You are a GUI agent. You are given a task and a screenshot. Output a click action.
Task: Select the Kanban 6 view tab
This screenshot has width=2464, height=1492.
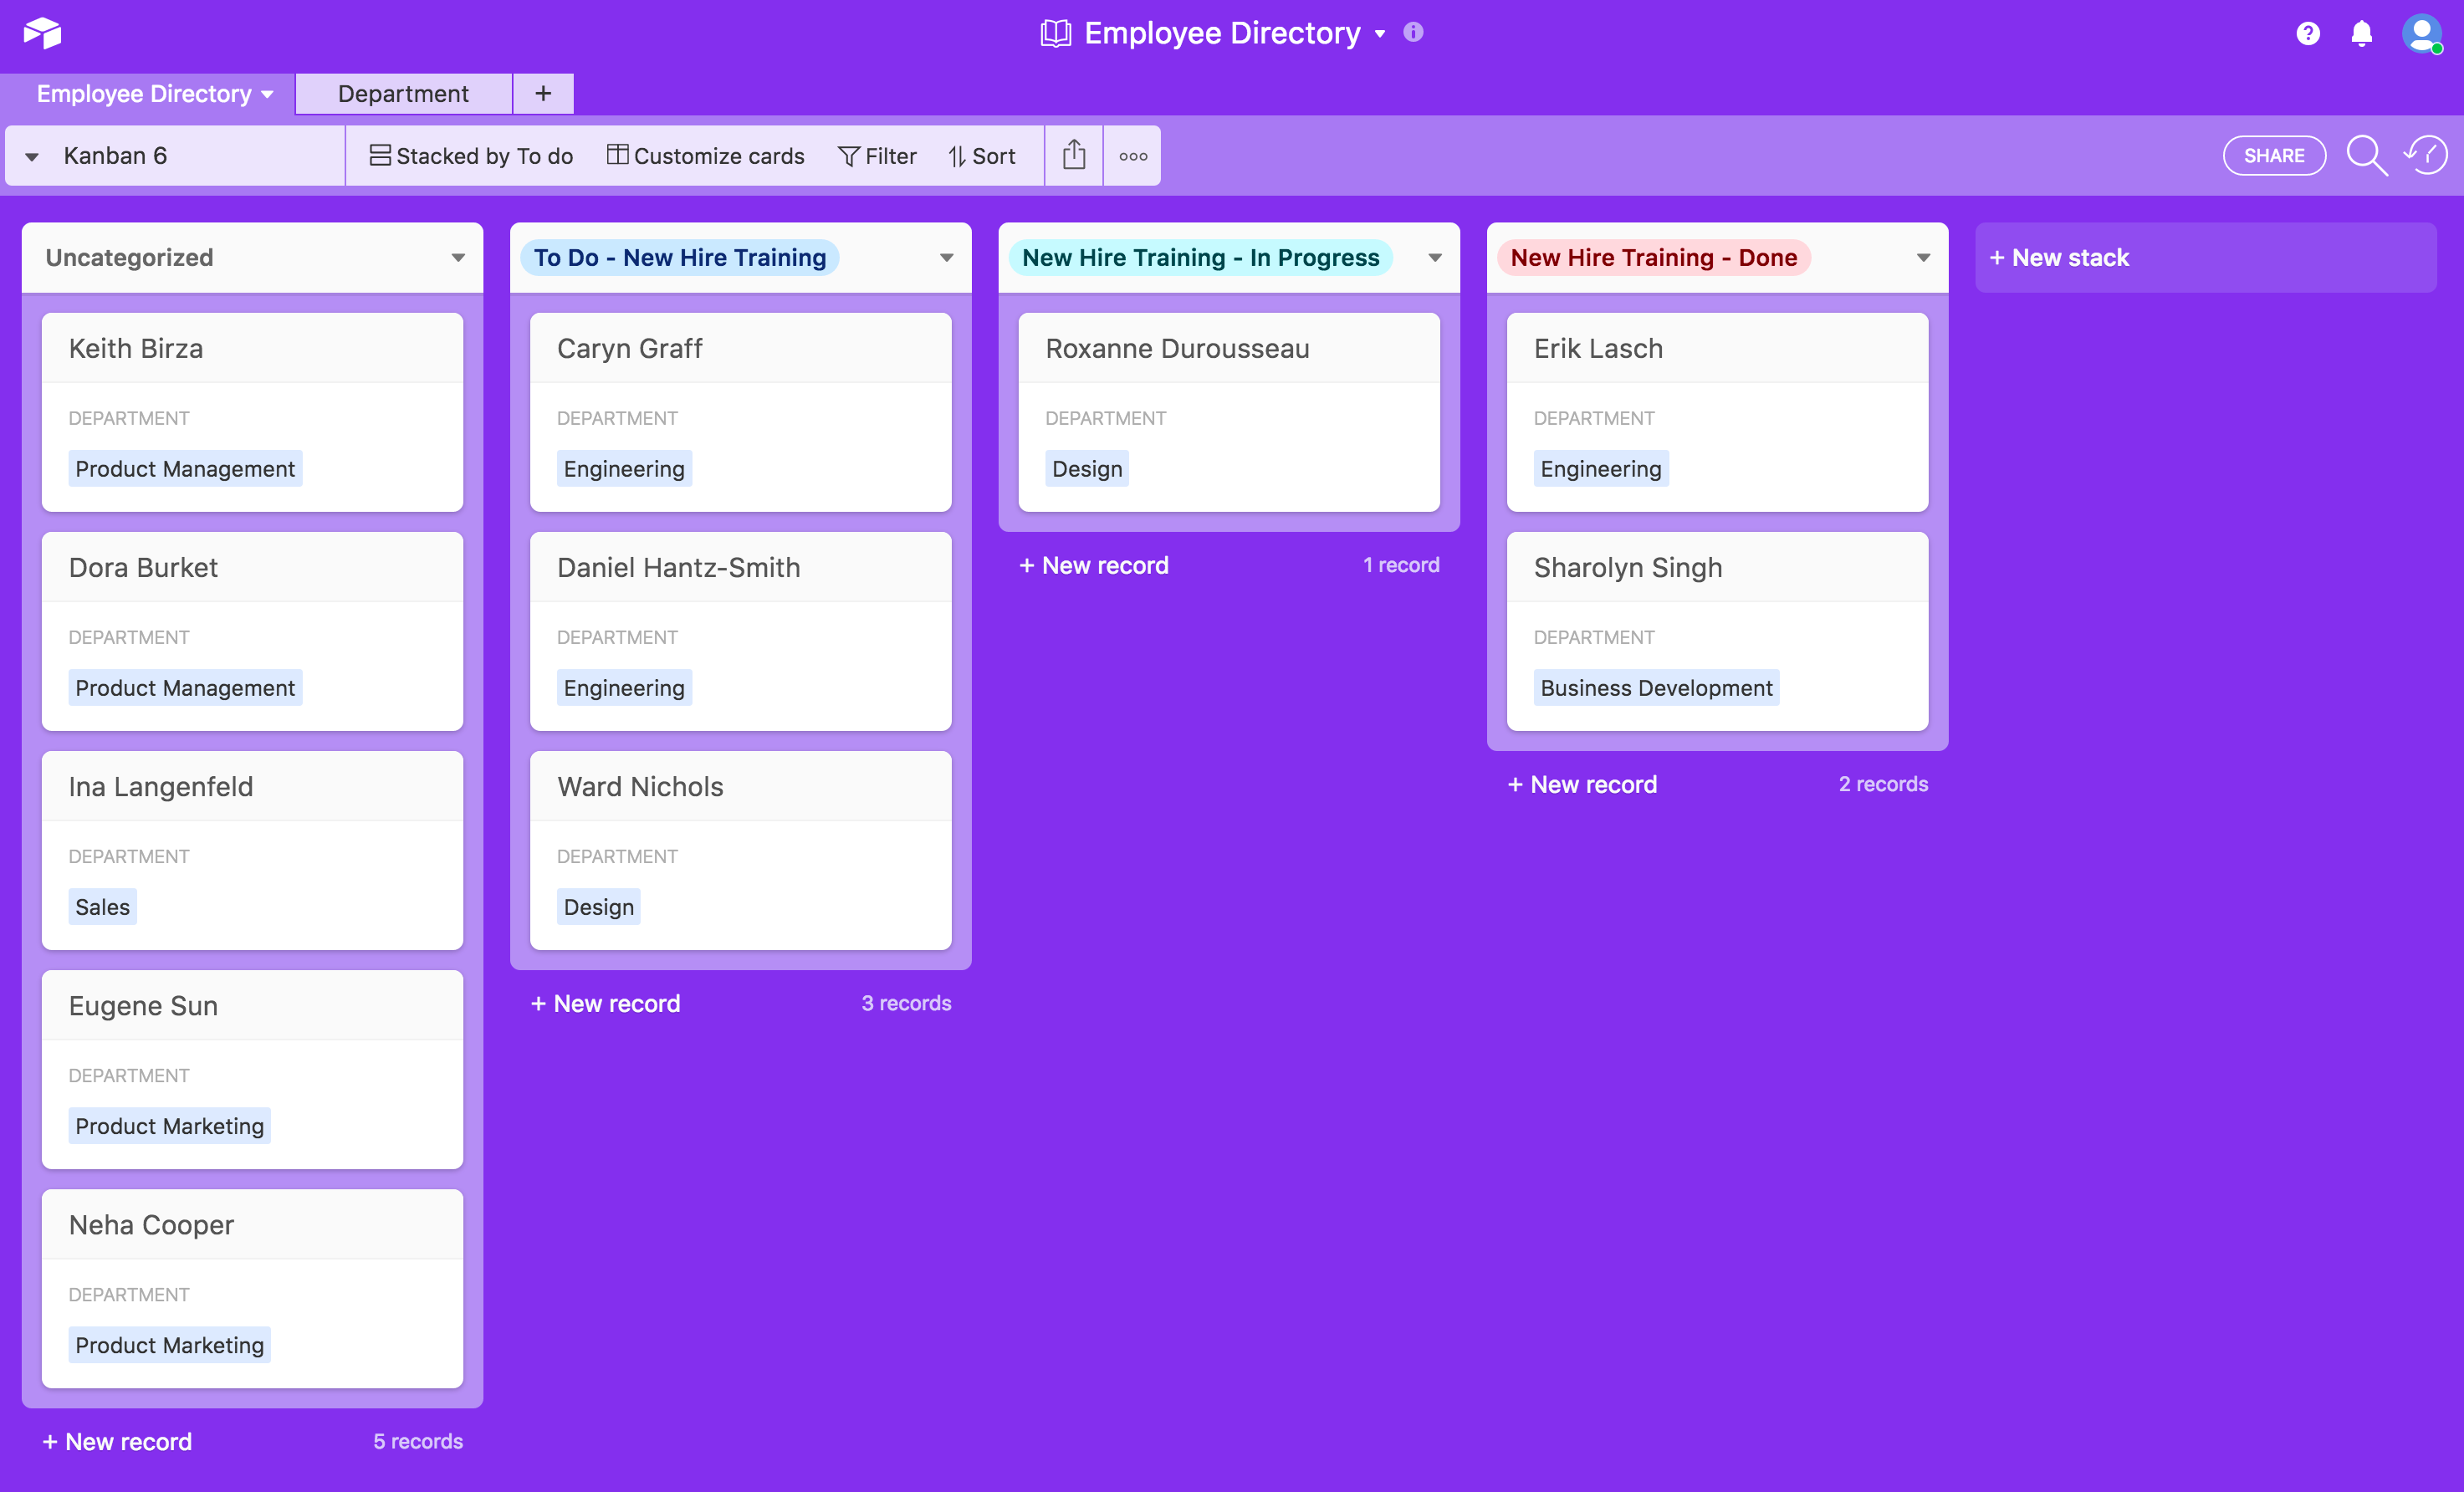pos(174,155)
